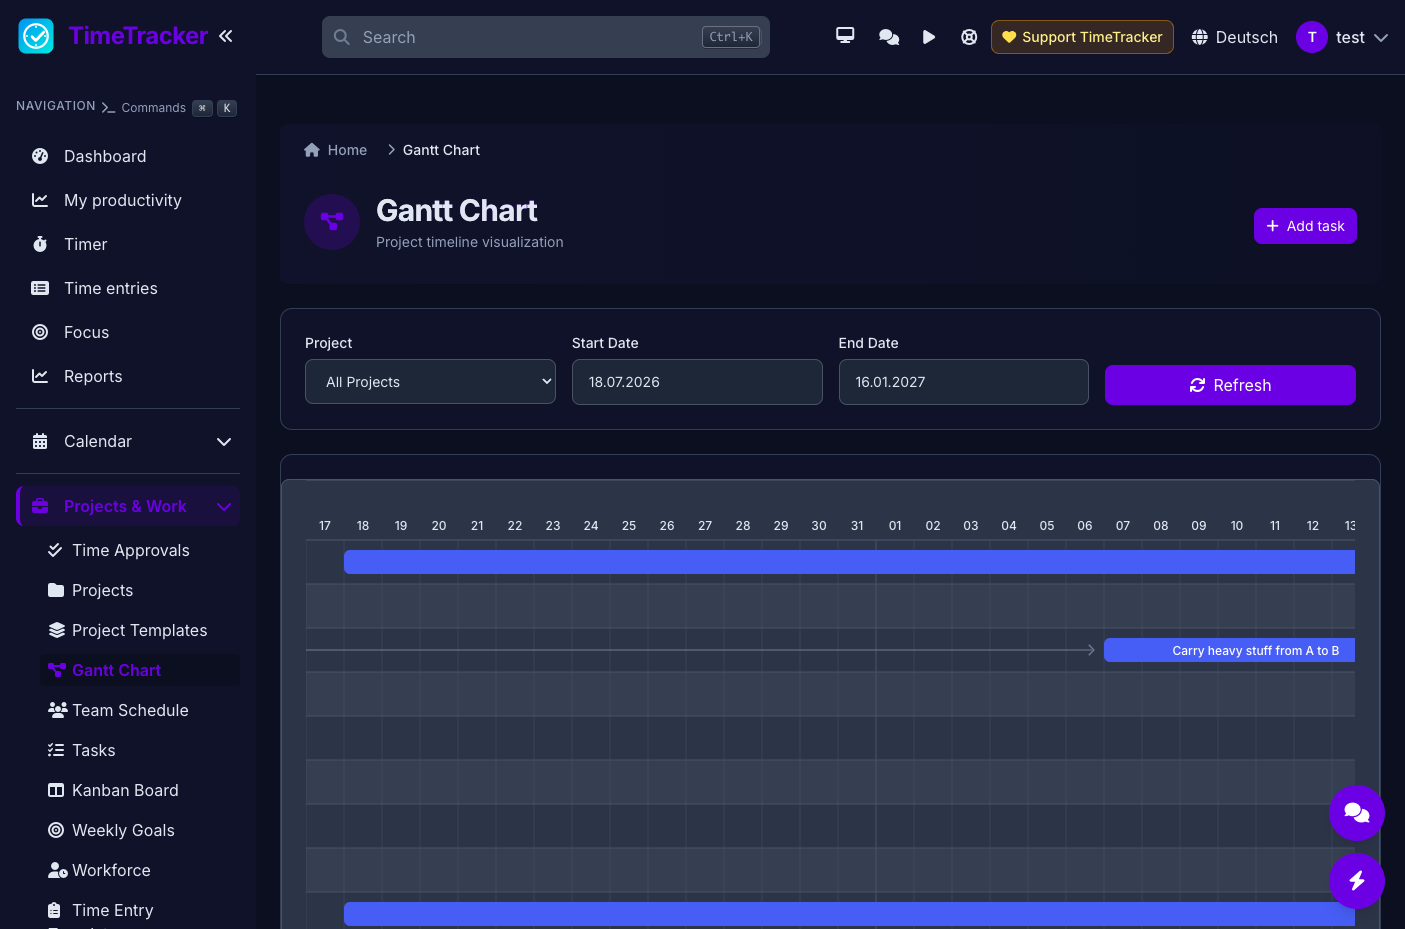Select Gantt Chart in sidebar
The height and width of the screenshot is (929, 1405).
point(140,670)
